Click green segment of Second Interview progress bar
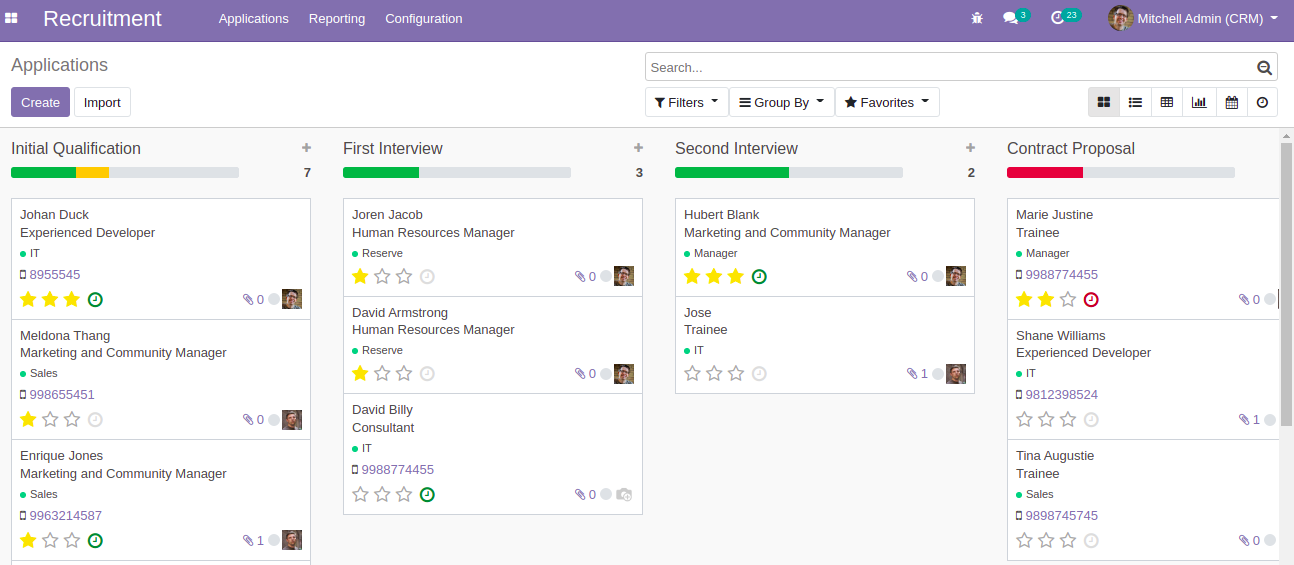The height and width of the screenshot is (565, 1294). (732, 172)
